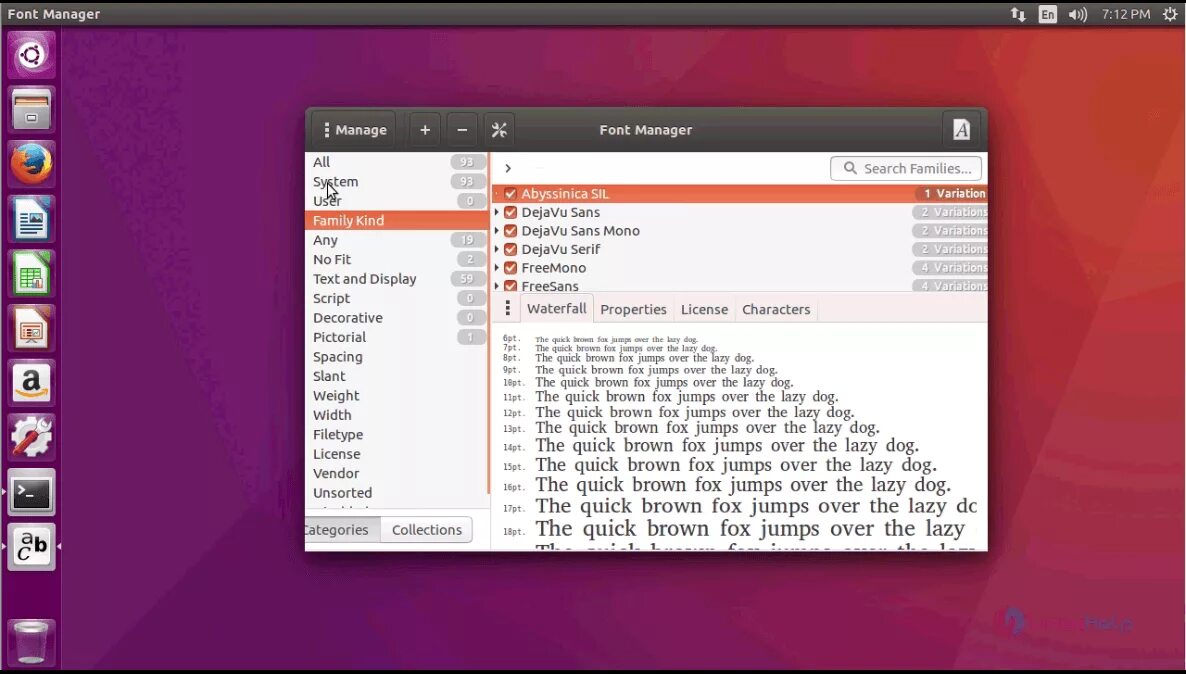Open Terminal from the launcher

pos(31,493)
